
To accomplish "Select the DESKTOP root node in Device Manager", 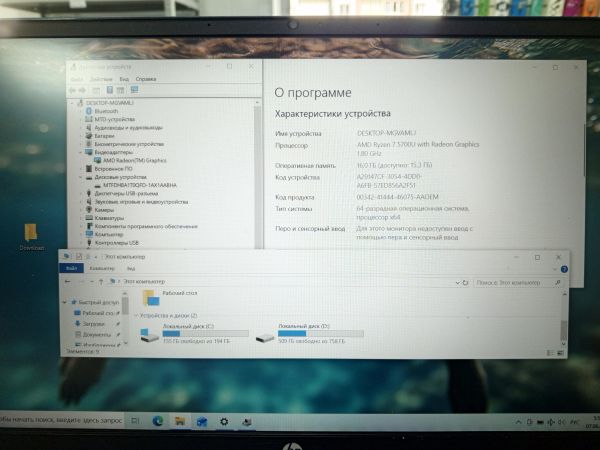I will [x=109, y=103].
